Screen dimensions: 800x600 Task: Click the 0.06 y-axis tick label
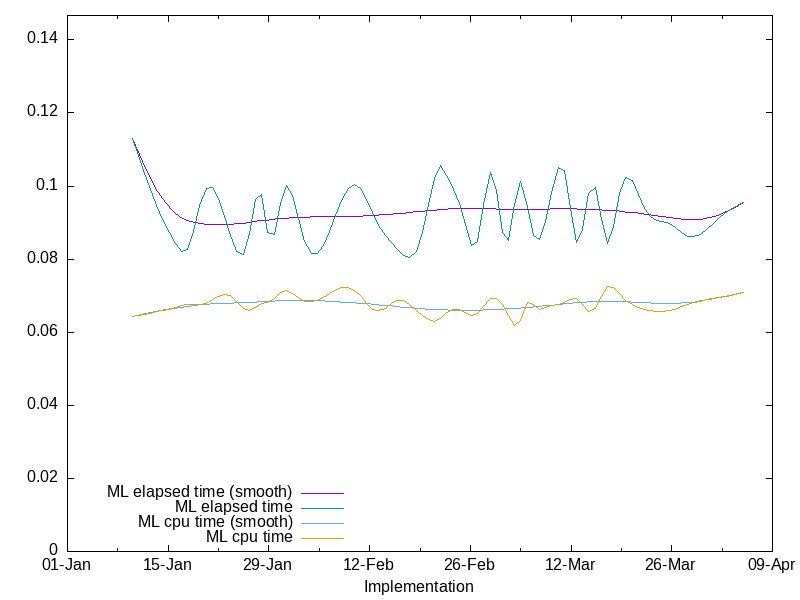point(40,332)
